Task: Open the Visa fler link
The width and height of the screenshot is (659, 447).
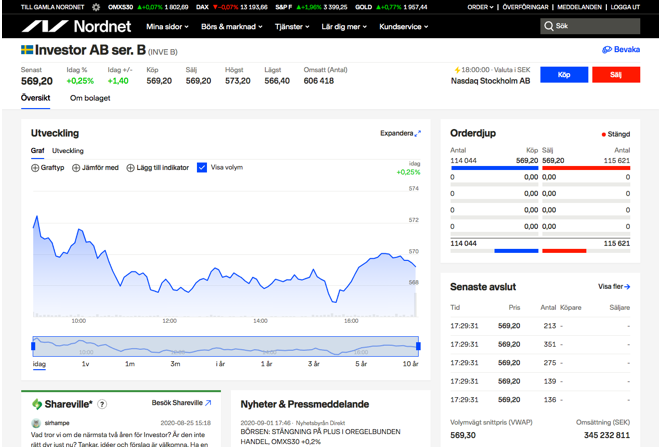Action: pyautogui.click(x=614, y=287)
